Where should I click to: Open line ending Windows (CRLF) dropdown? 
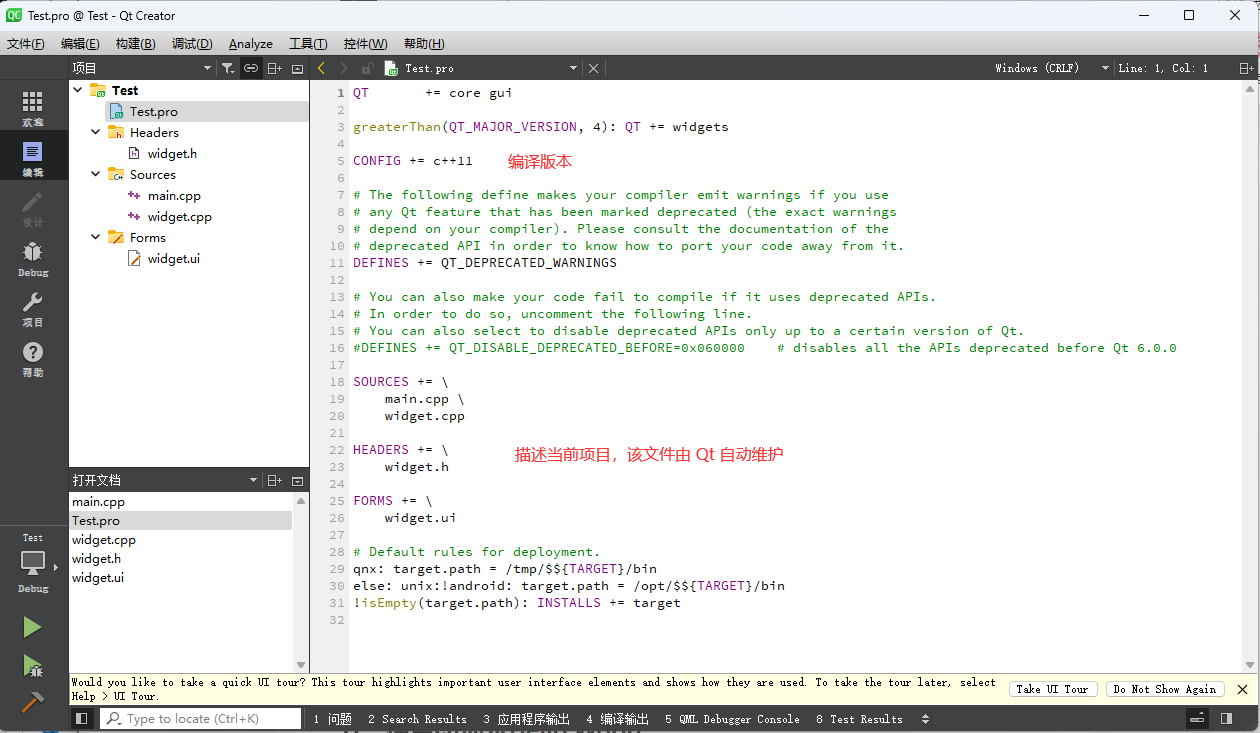[1052, 68]
